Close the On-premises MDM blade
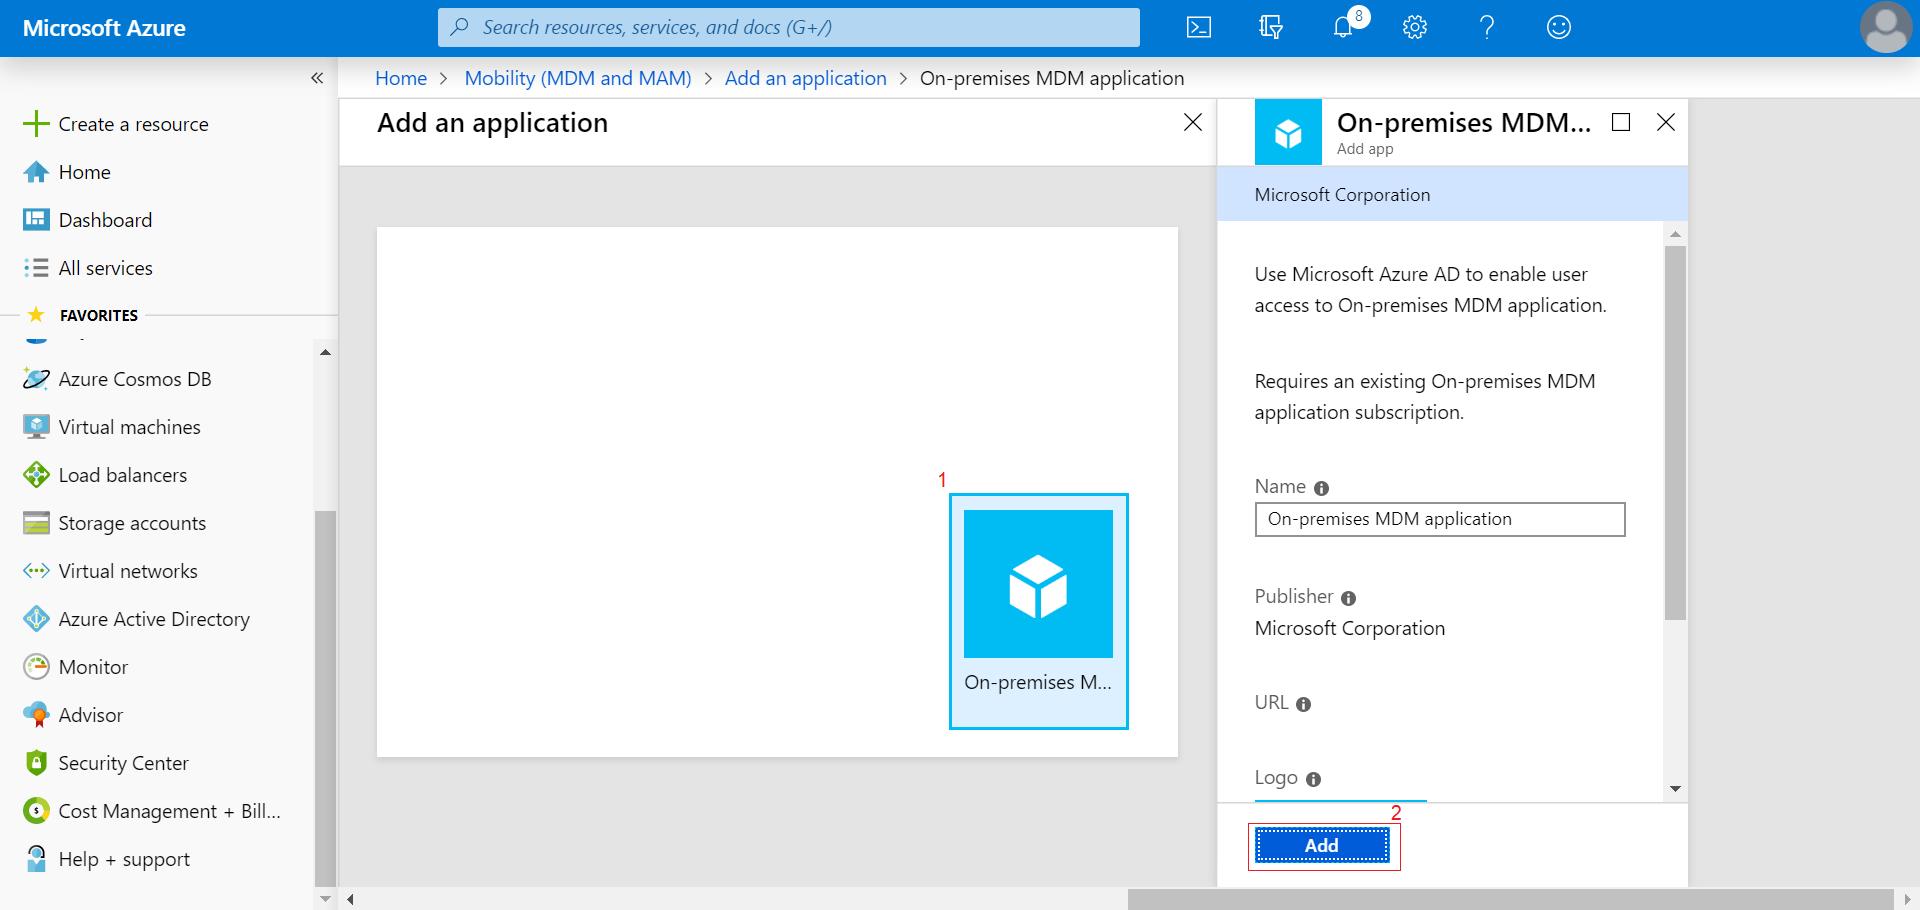The width and height of the screenshot is (1920, 910). [1666, 122]
